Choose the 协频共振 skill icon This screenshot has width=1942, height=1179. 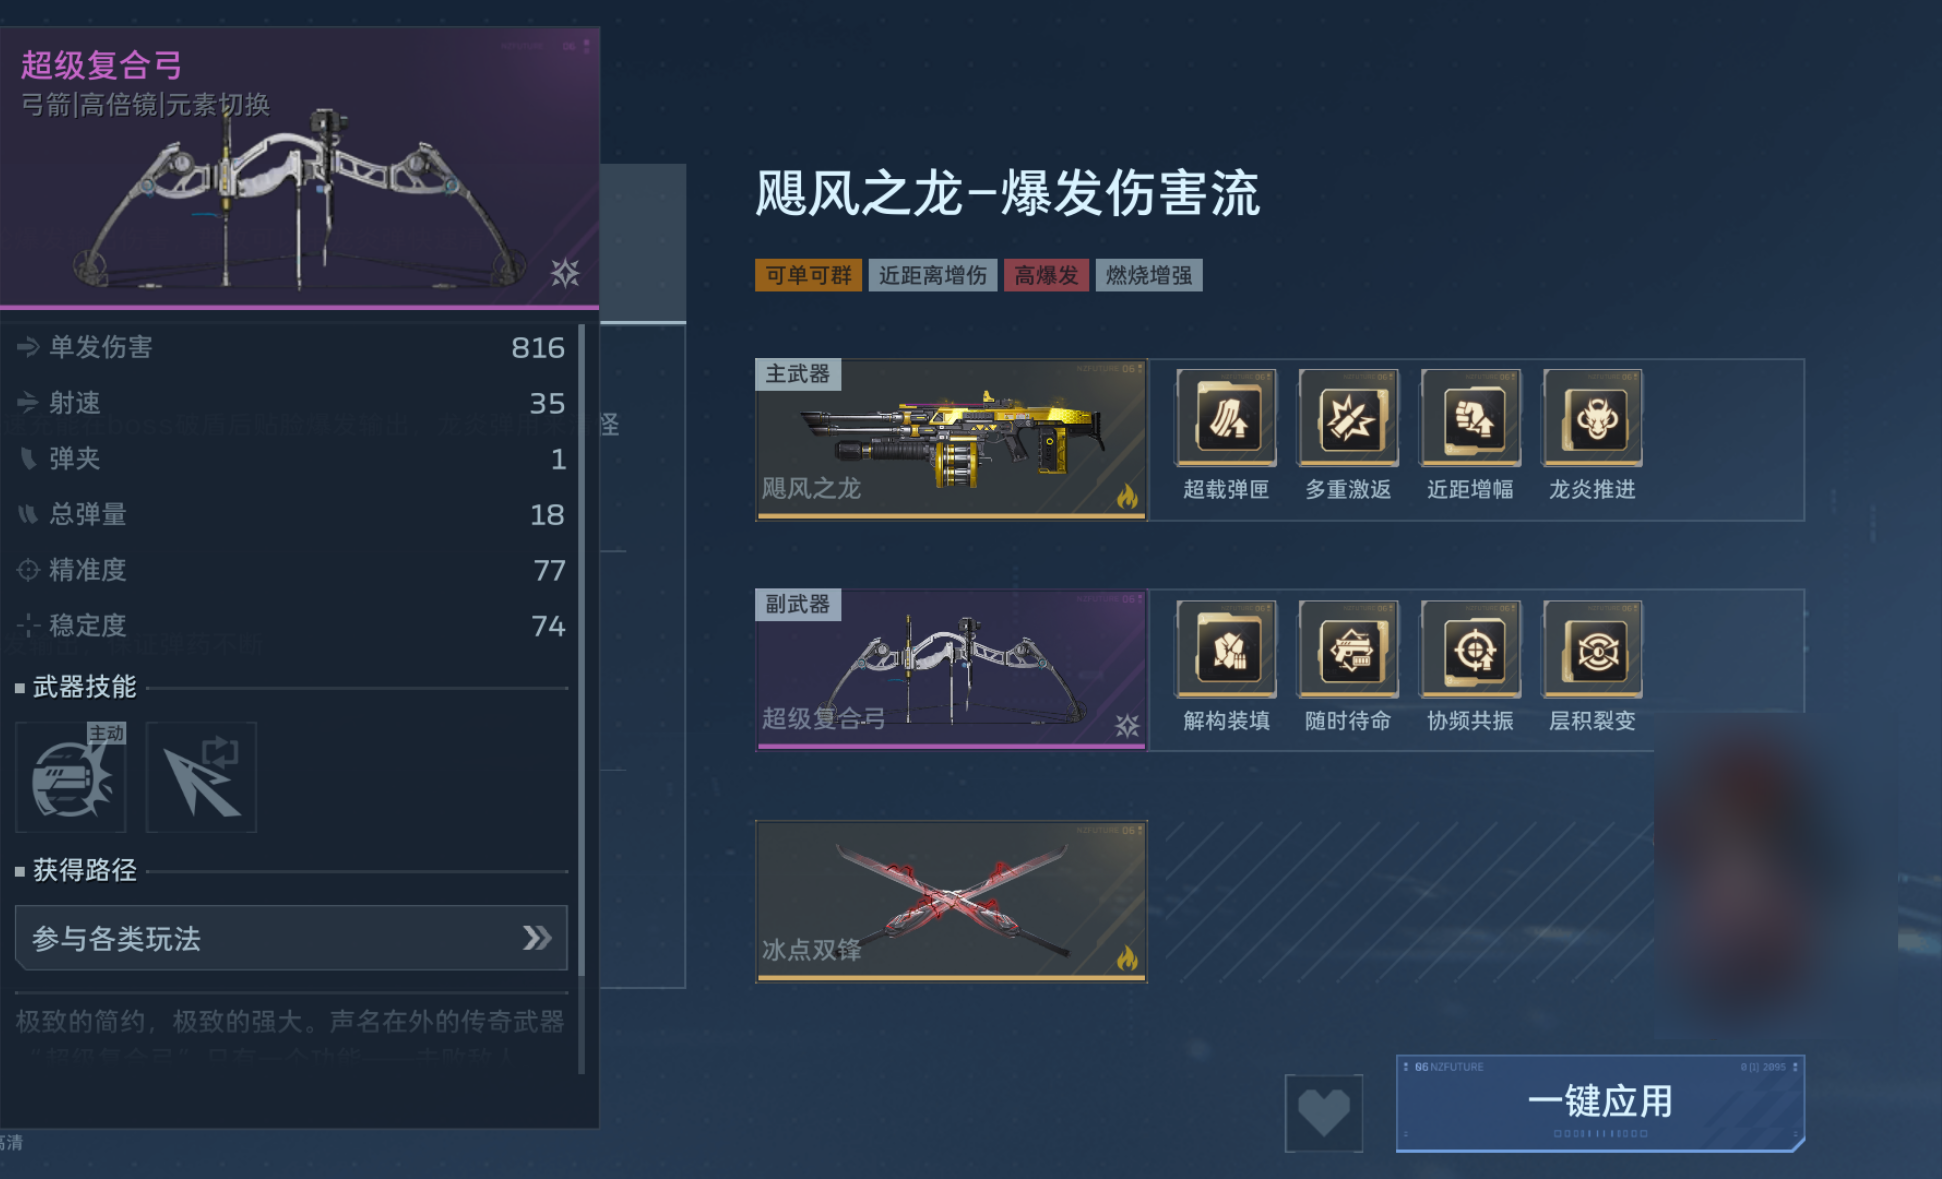1470,648
